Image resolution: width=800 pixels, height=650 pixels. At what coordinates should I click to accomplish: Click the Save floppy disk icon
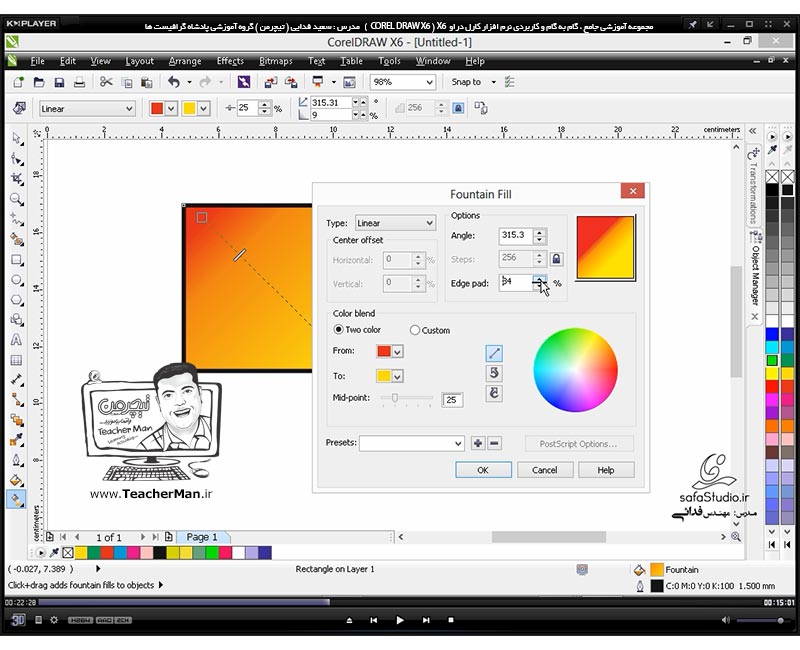pyautogui.click(x=59, y=82)
